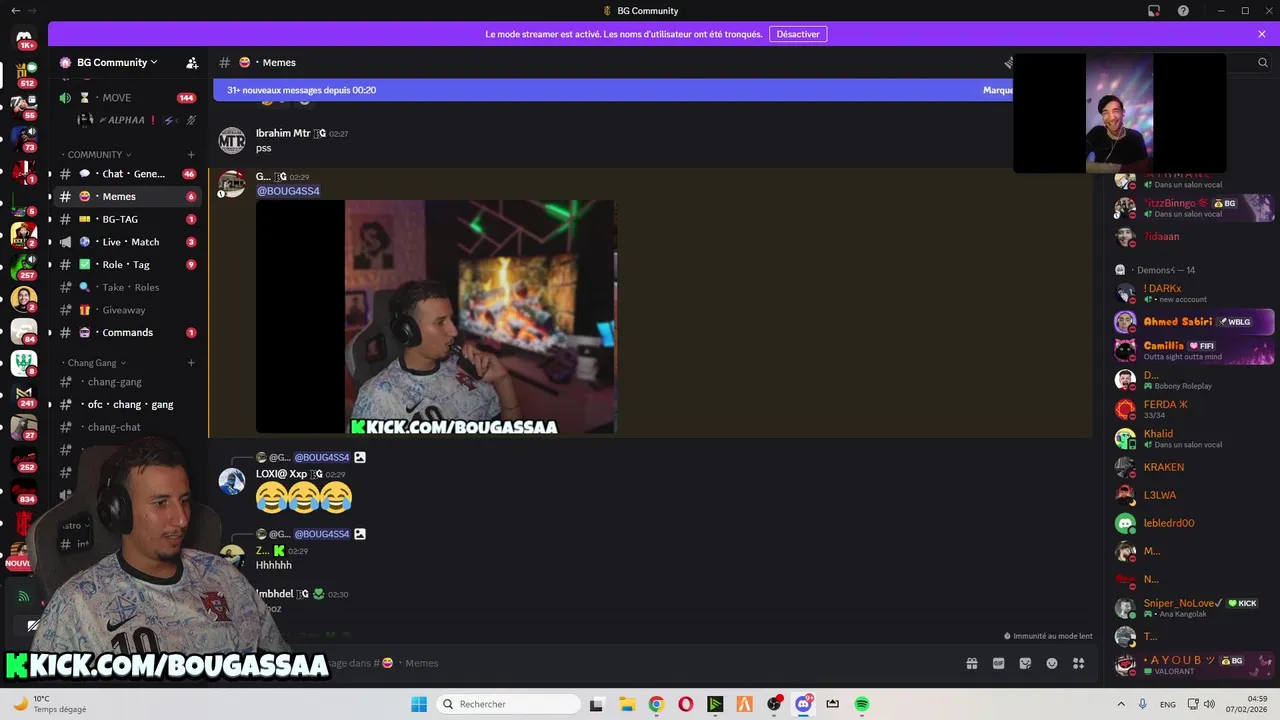Image resolution: width=1280 pixels, height=720 pixels.
Task: Open Opera browser from the taskbar
Action: 685,704
